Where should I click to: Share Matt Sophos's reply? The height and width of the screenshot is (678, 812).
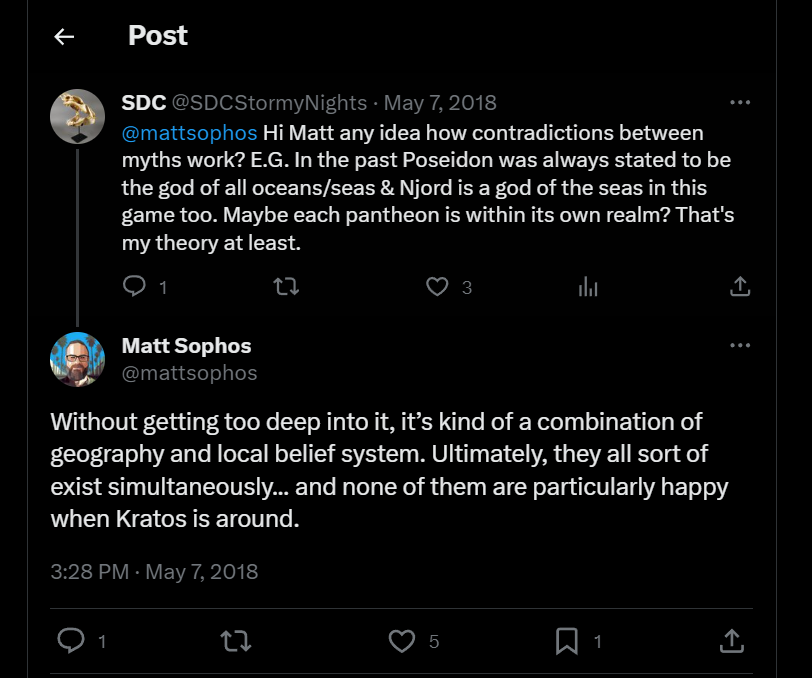click(731, 640)
